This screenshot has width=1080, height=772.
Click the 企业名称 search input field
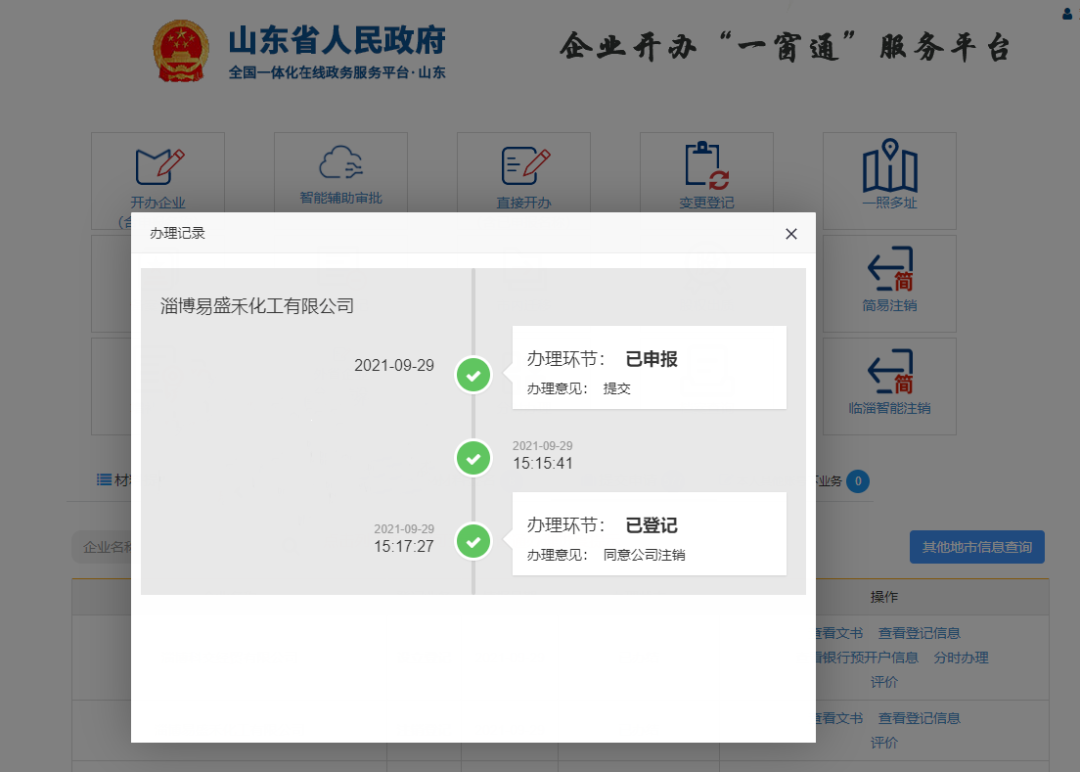click(x=101, y=547)
